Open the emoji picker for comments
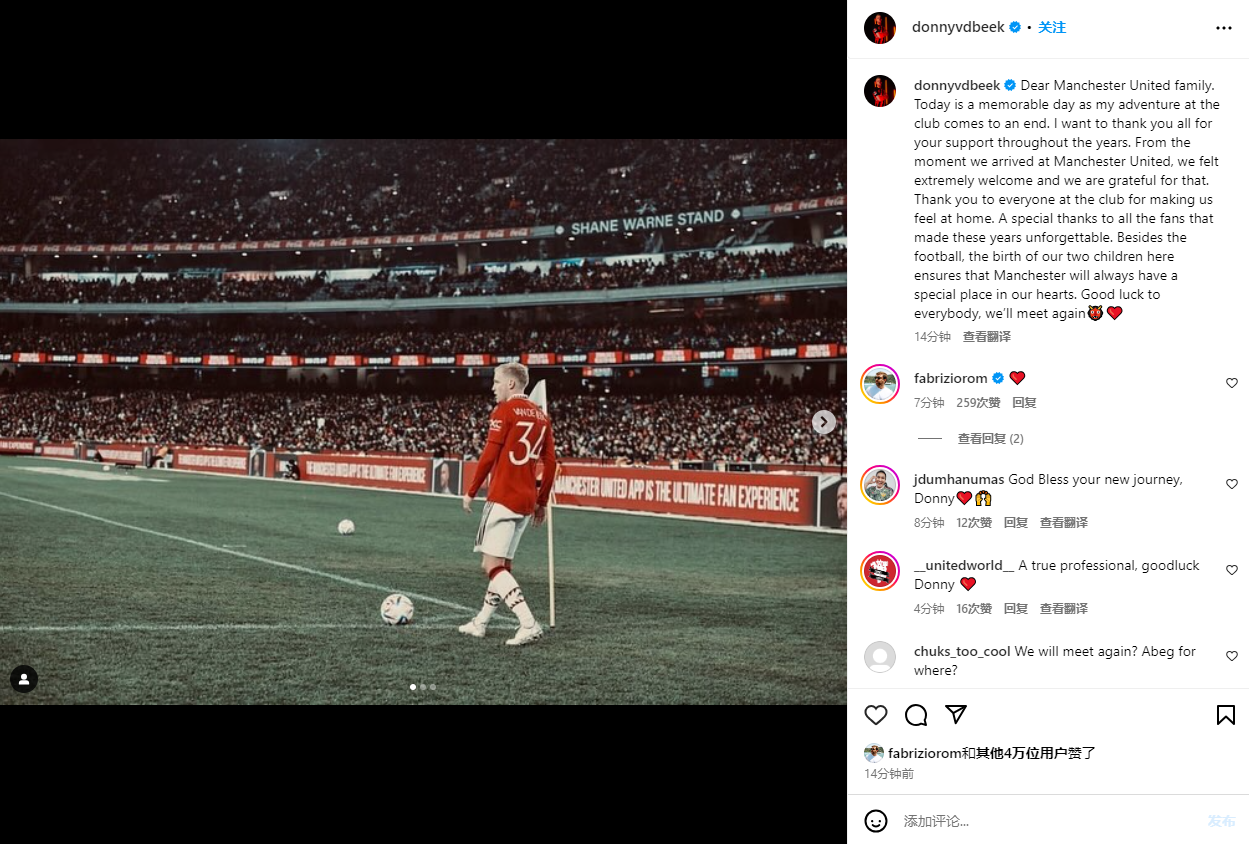This screenshot has height=844, width=1249. [x=876, y=821]
